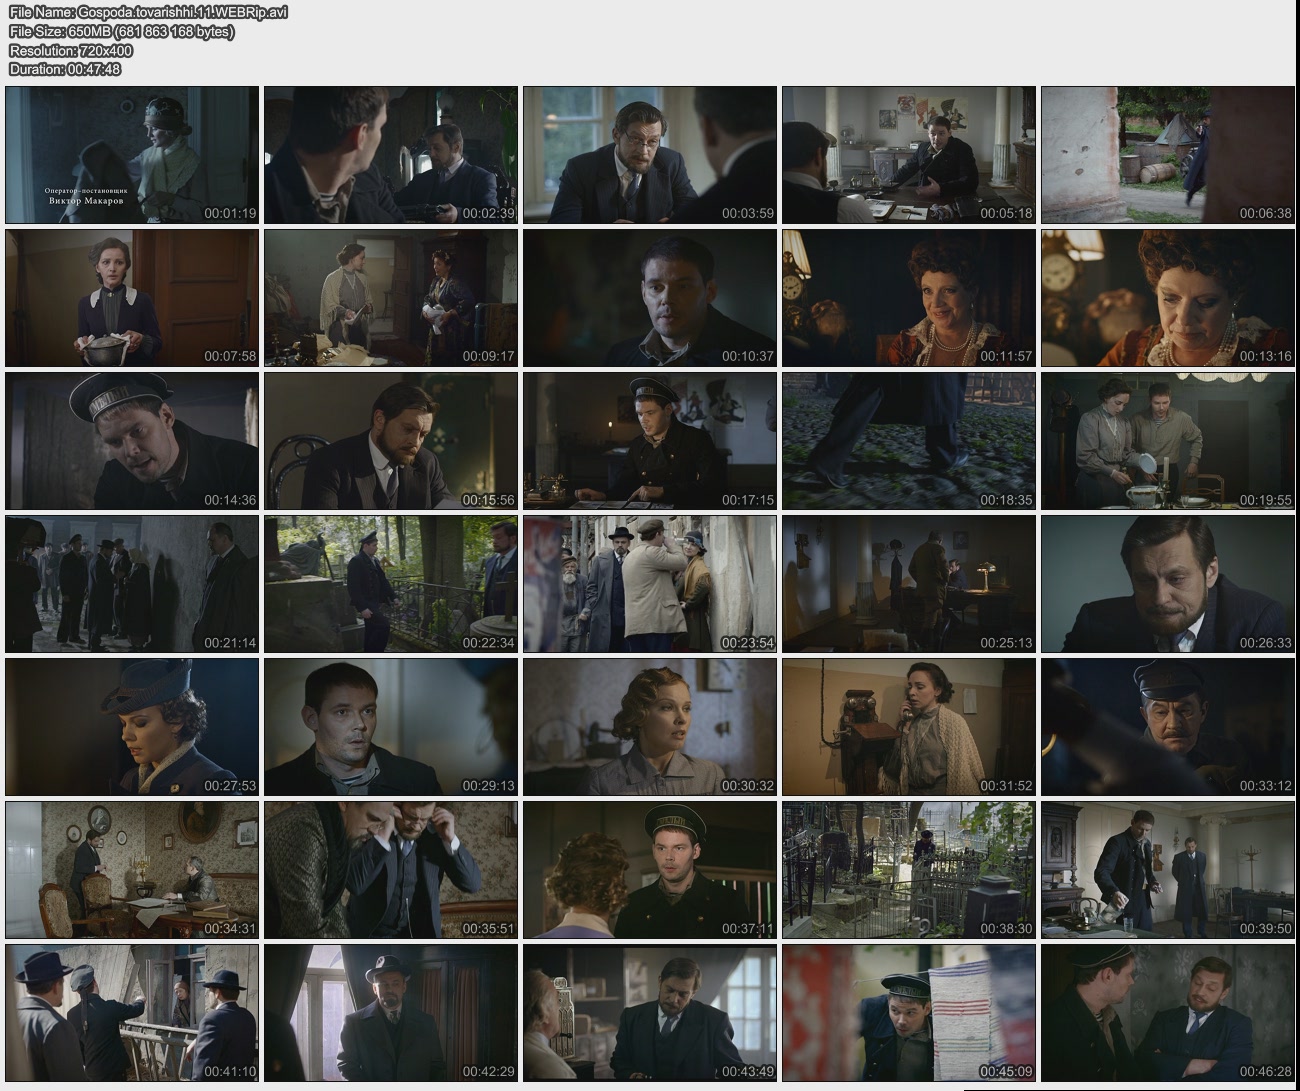Click the Duration 00:47:48 text
This screenshot has width=1300, height=1091.
[65, 70]
